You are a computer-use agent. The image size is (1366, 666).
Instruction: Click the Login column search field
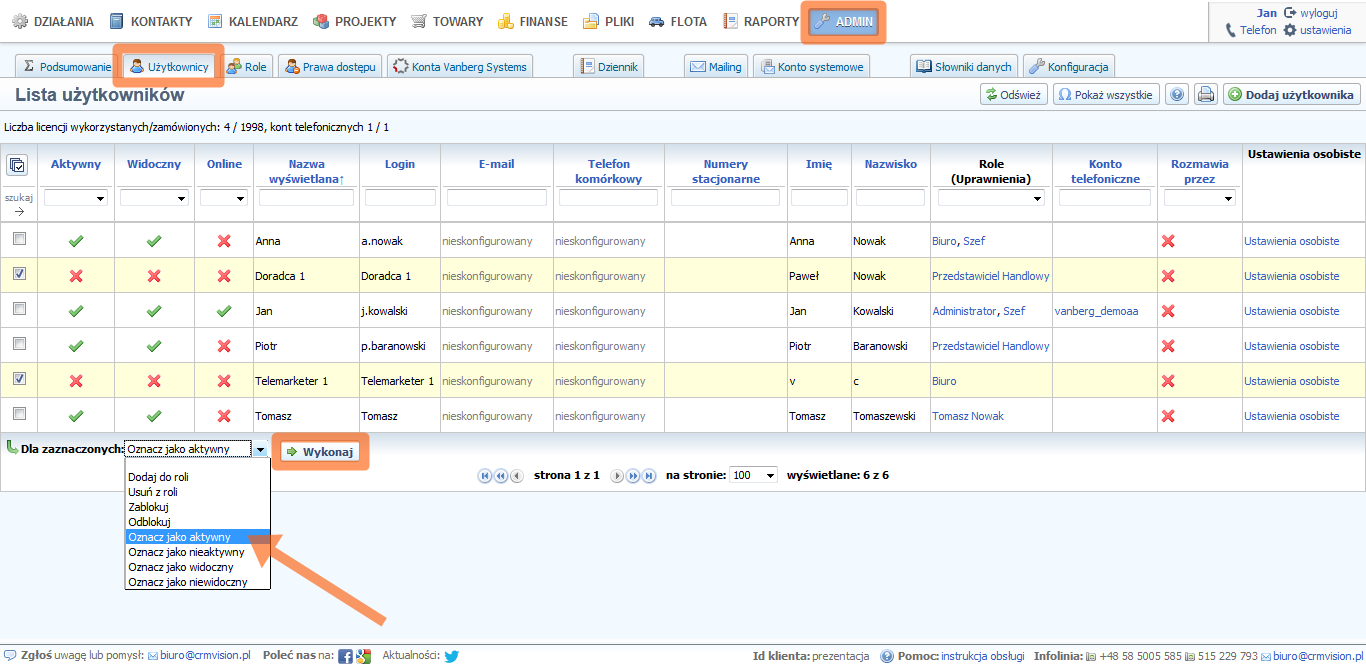point(400,198)
